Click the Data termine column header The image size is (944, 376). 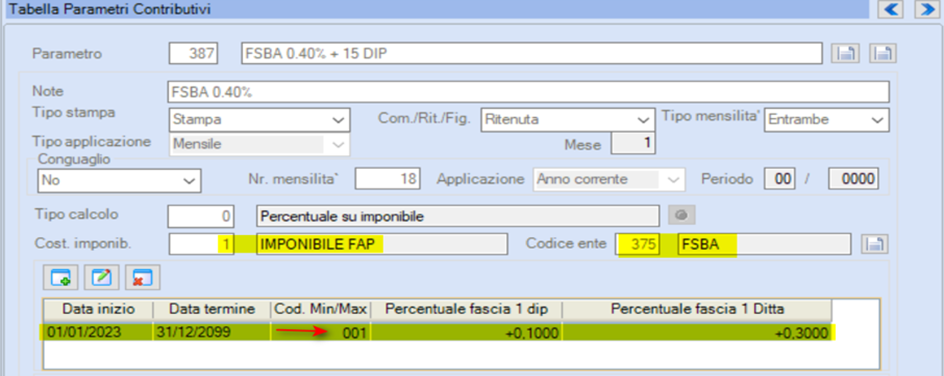pyautogui.click(x=212, y=309)
